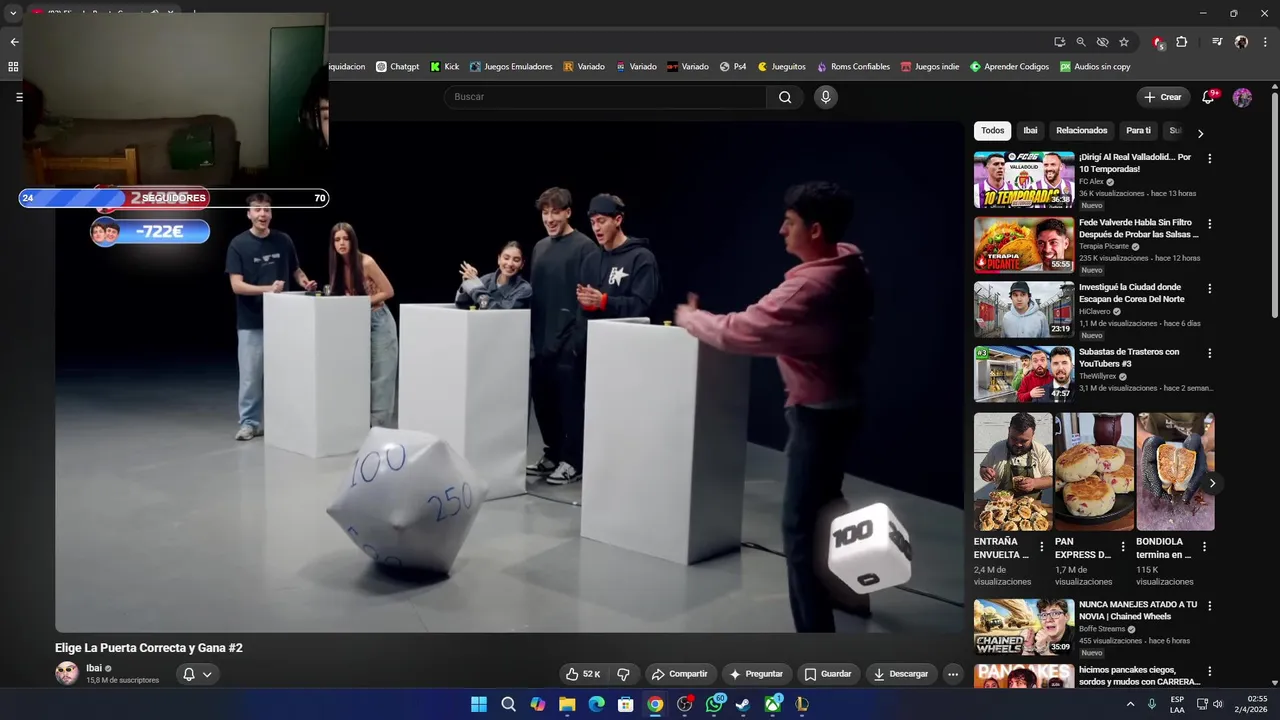This screenshot has height=720, width=1280.
Task: Open Windows Start menu
Action: [x=479, y=704]
